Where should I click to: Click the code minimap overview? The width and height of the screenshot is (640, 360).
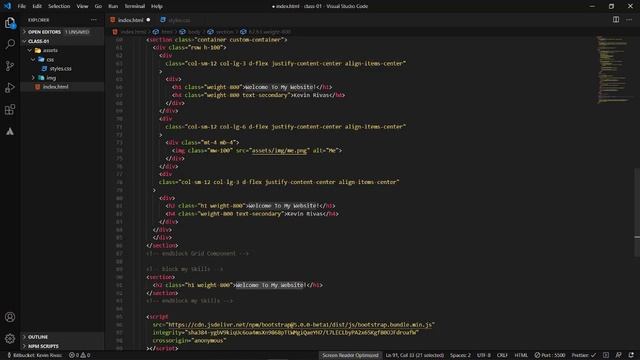tap(612, 69)
